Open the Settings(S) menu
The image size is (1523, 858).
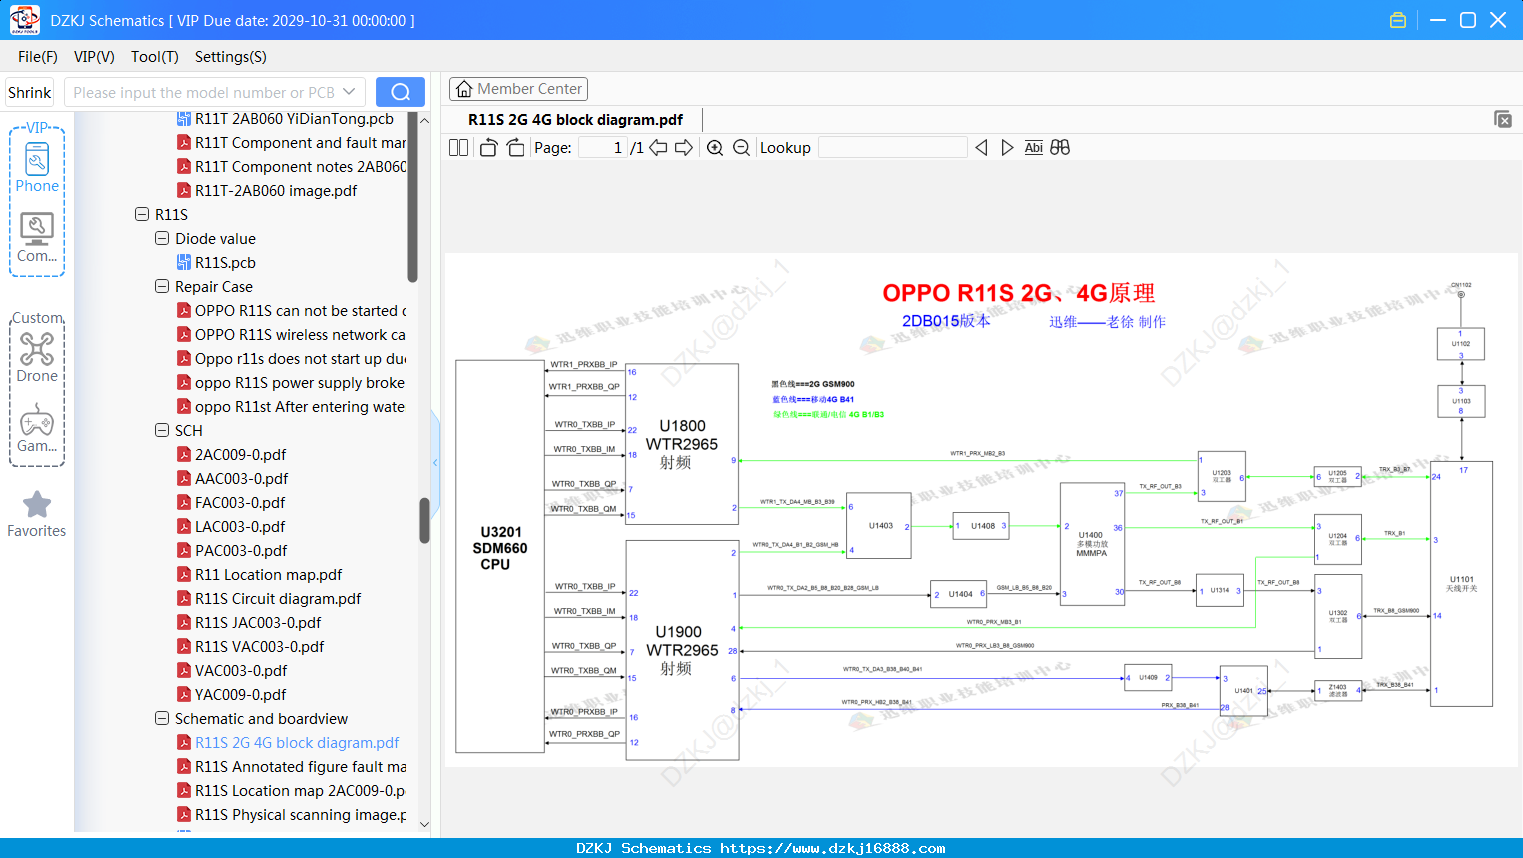[x=230, y=57]
